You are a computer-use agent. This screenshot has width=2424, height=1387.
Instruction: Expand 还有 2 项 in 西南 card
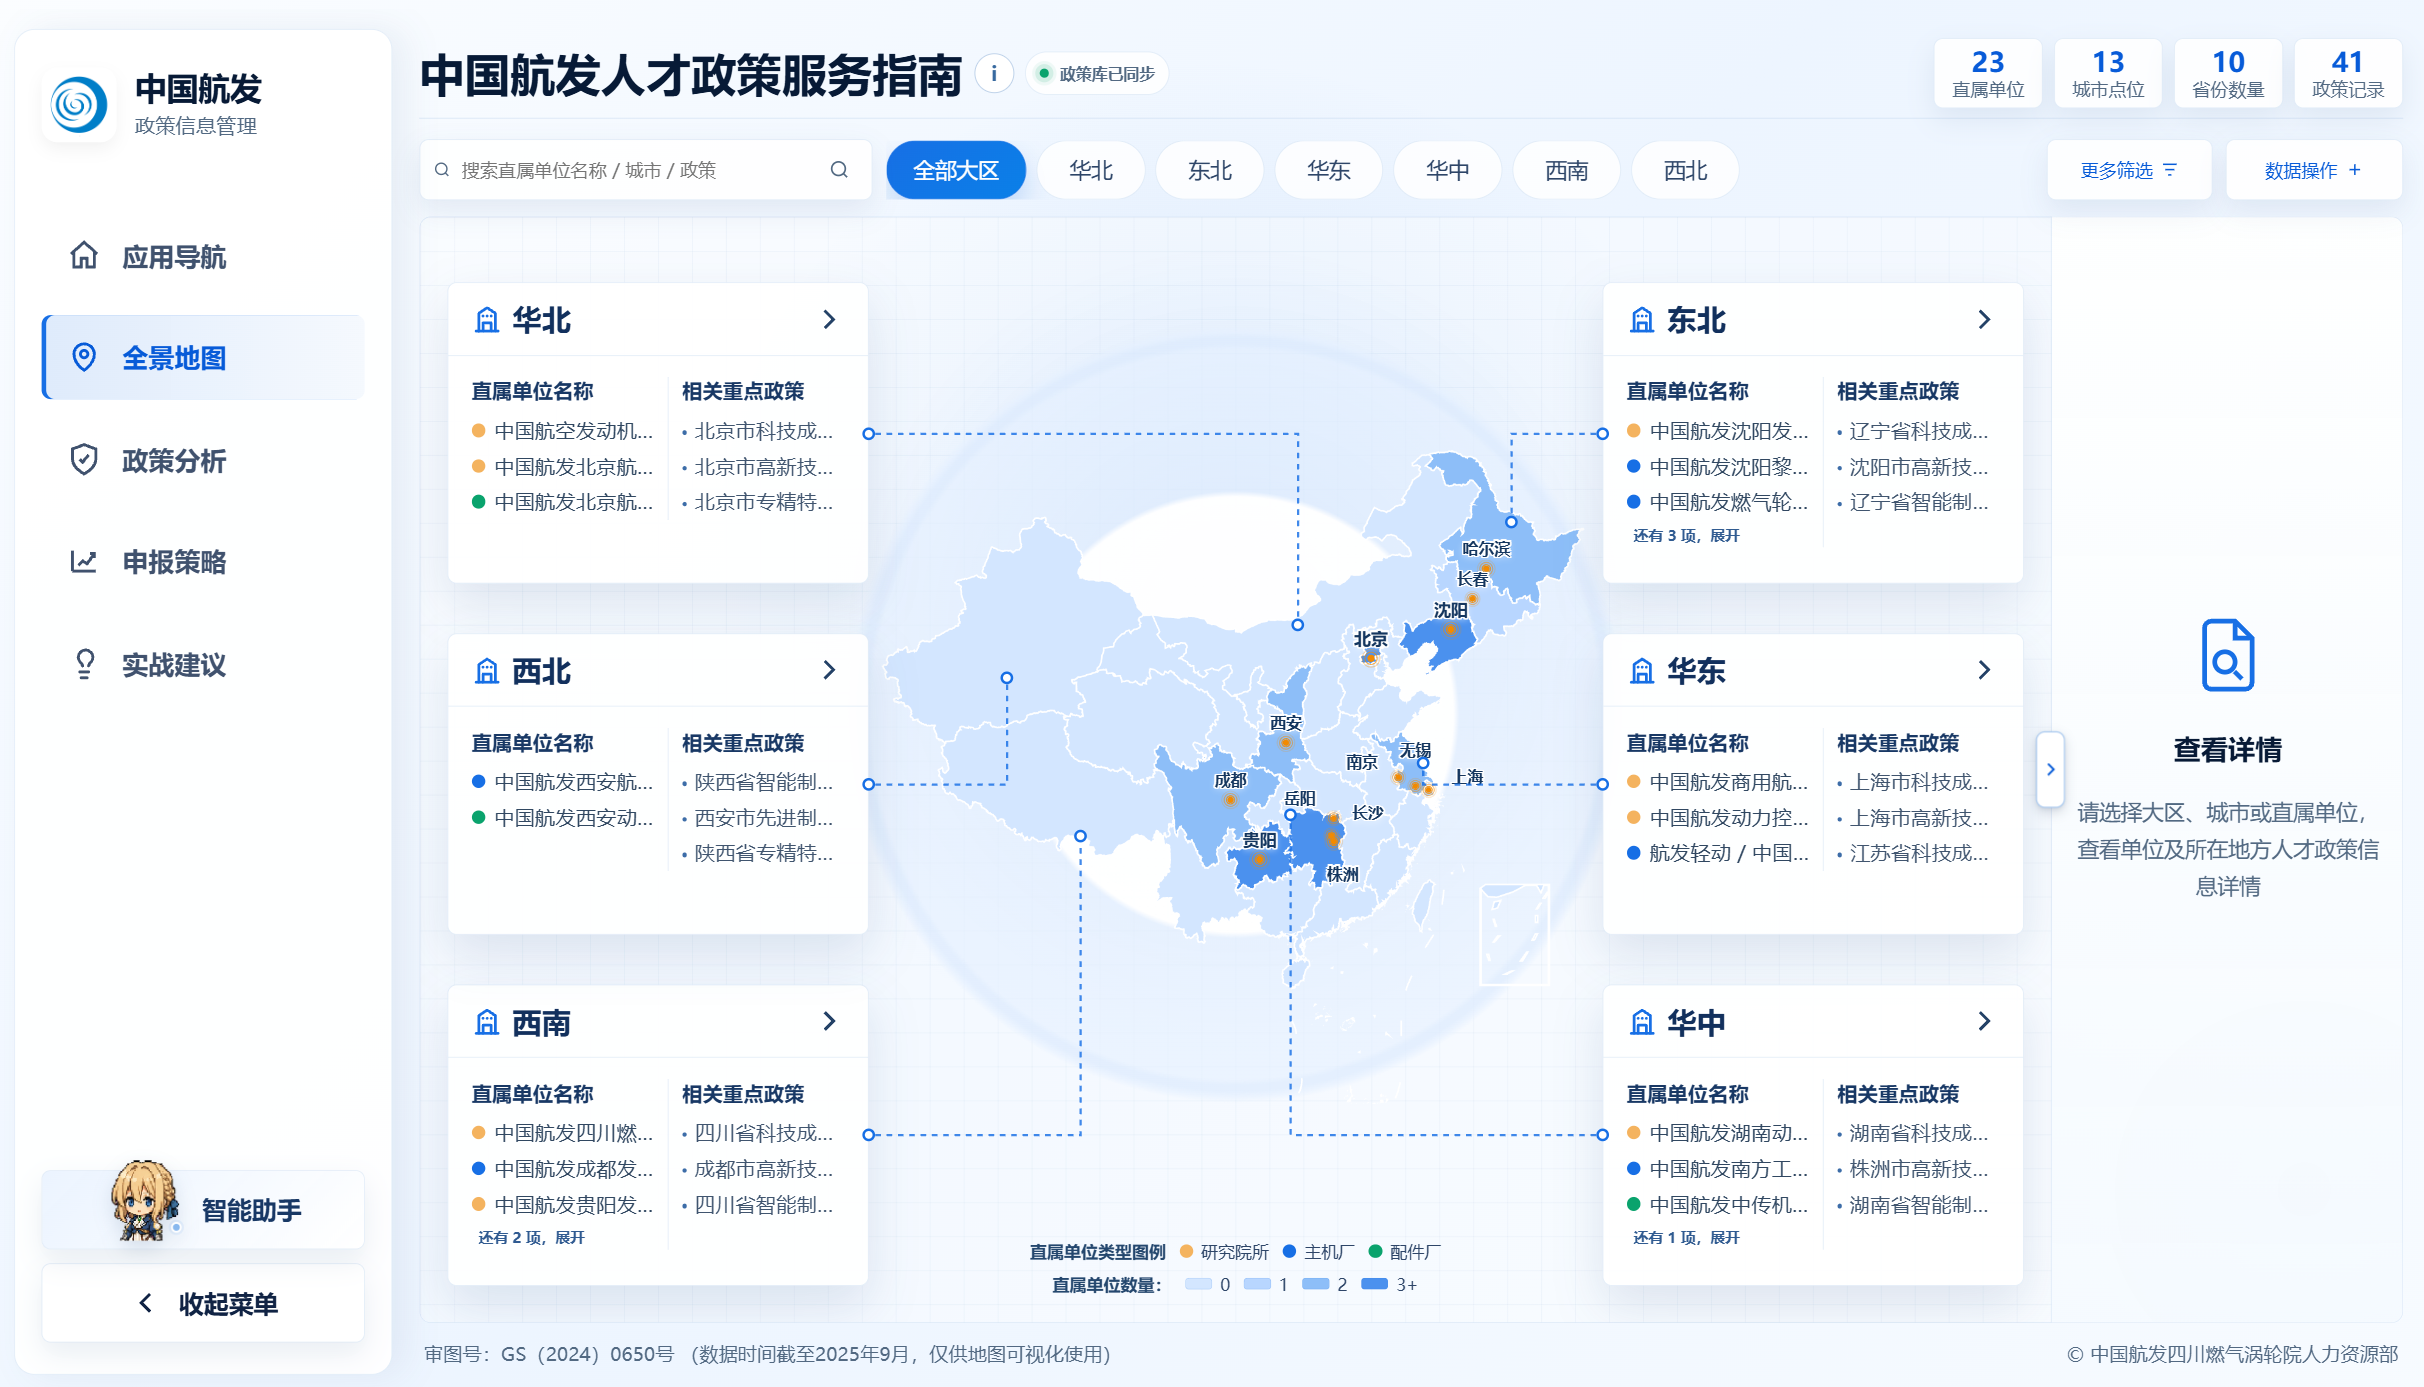coord(531,1238)
